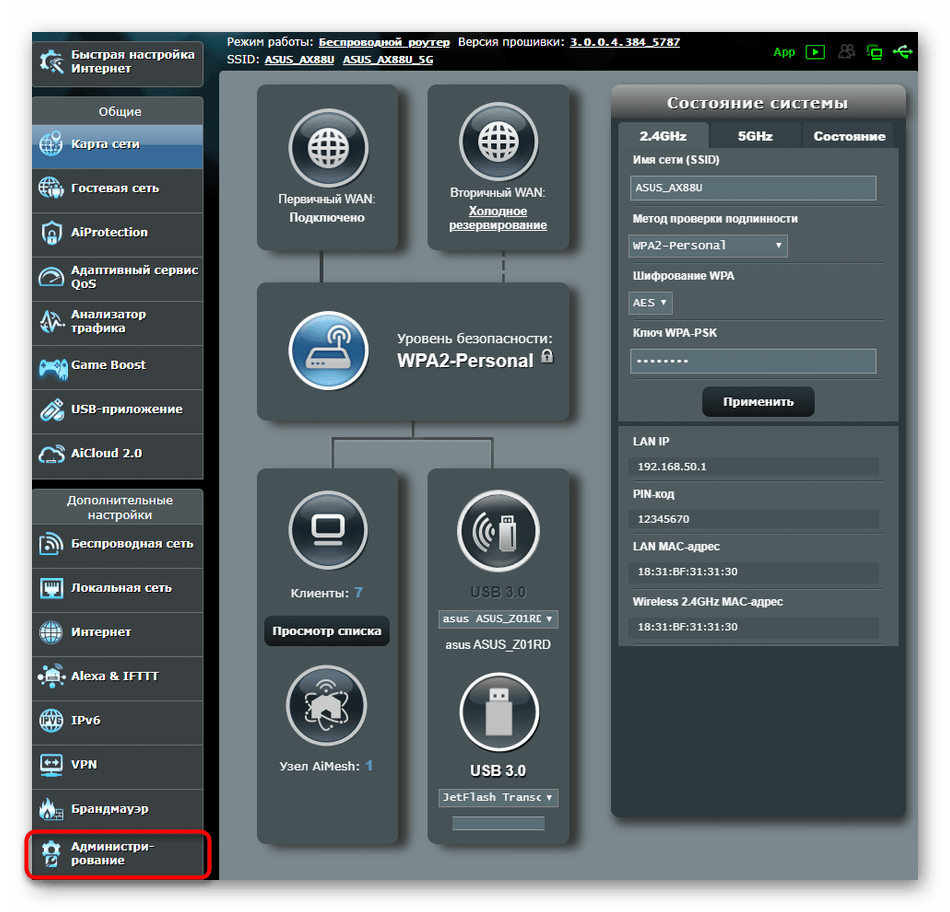Viewport: 950px width, 912px height.
Task: Click the Просмотр списка button
Action: 327,631
